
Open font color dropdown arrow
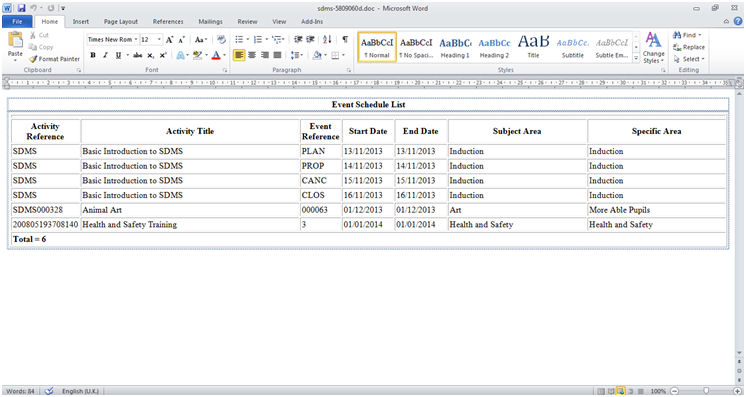[x=224, y=55]
